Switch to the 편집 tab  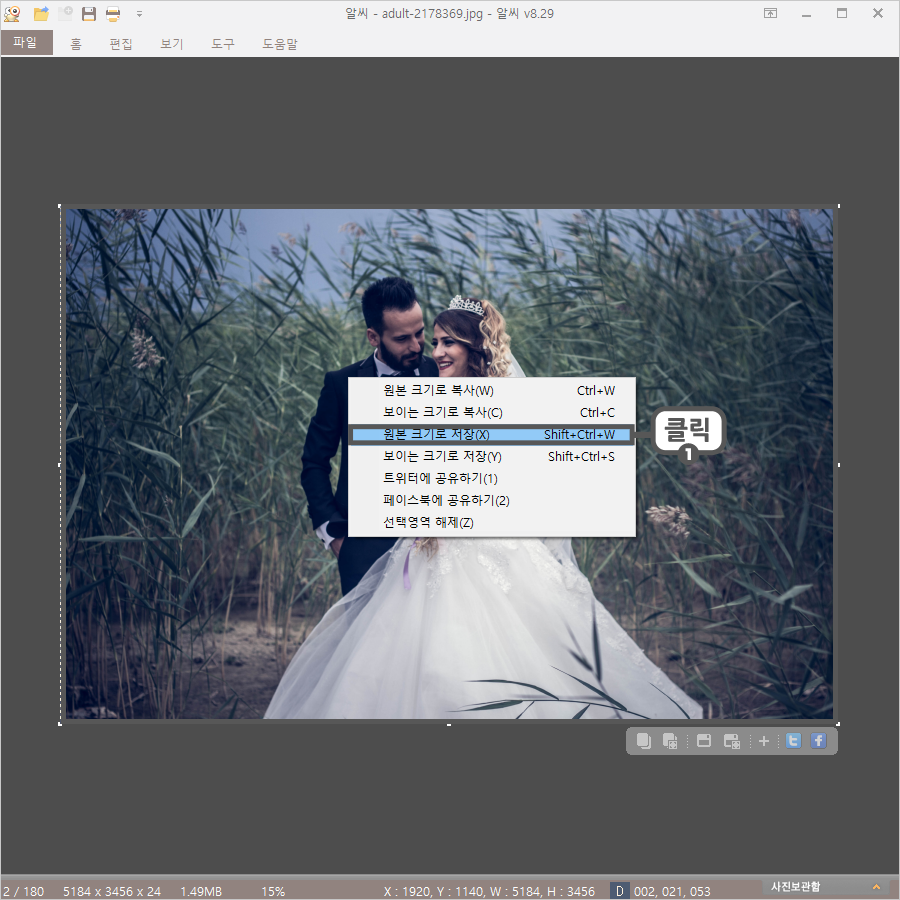coord(121,44)
